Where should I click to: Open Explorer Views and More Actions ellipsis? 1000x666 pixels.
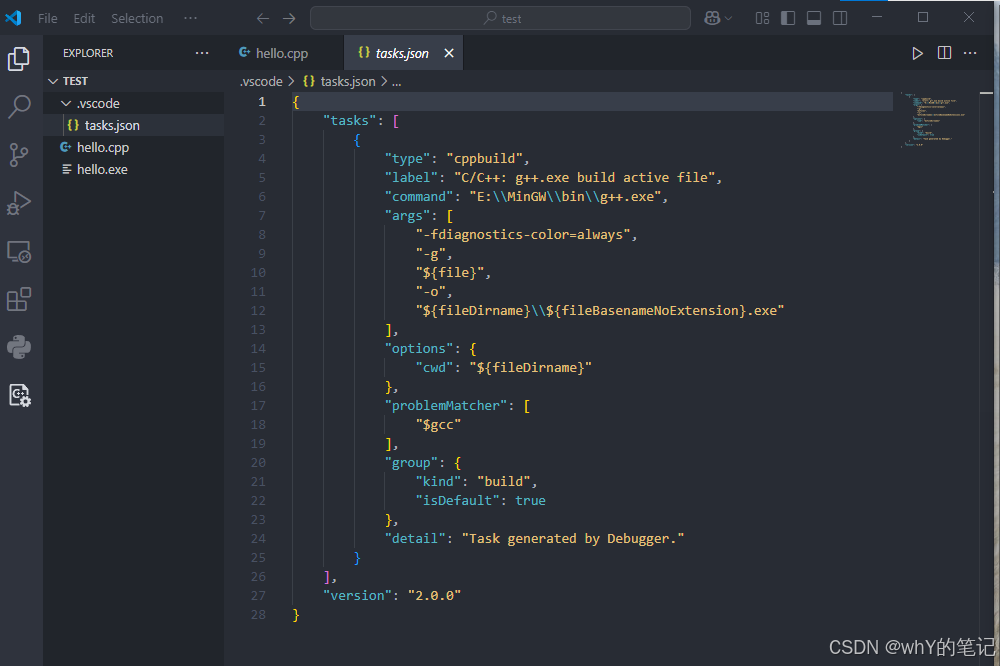tap(202, 53)
